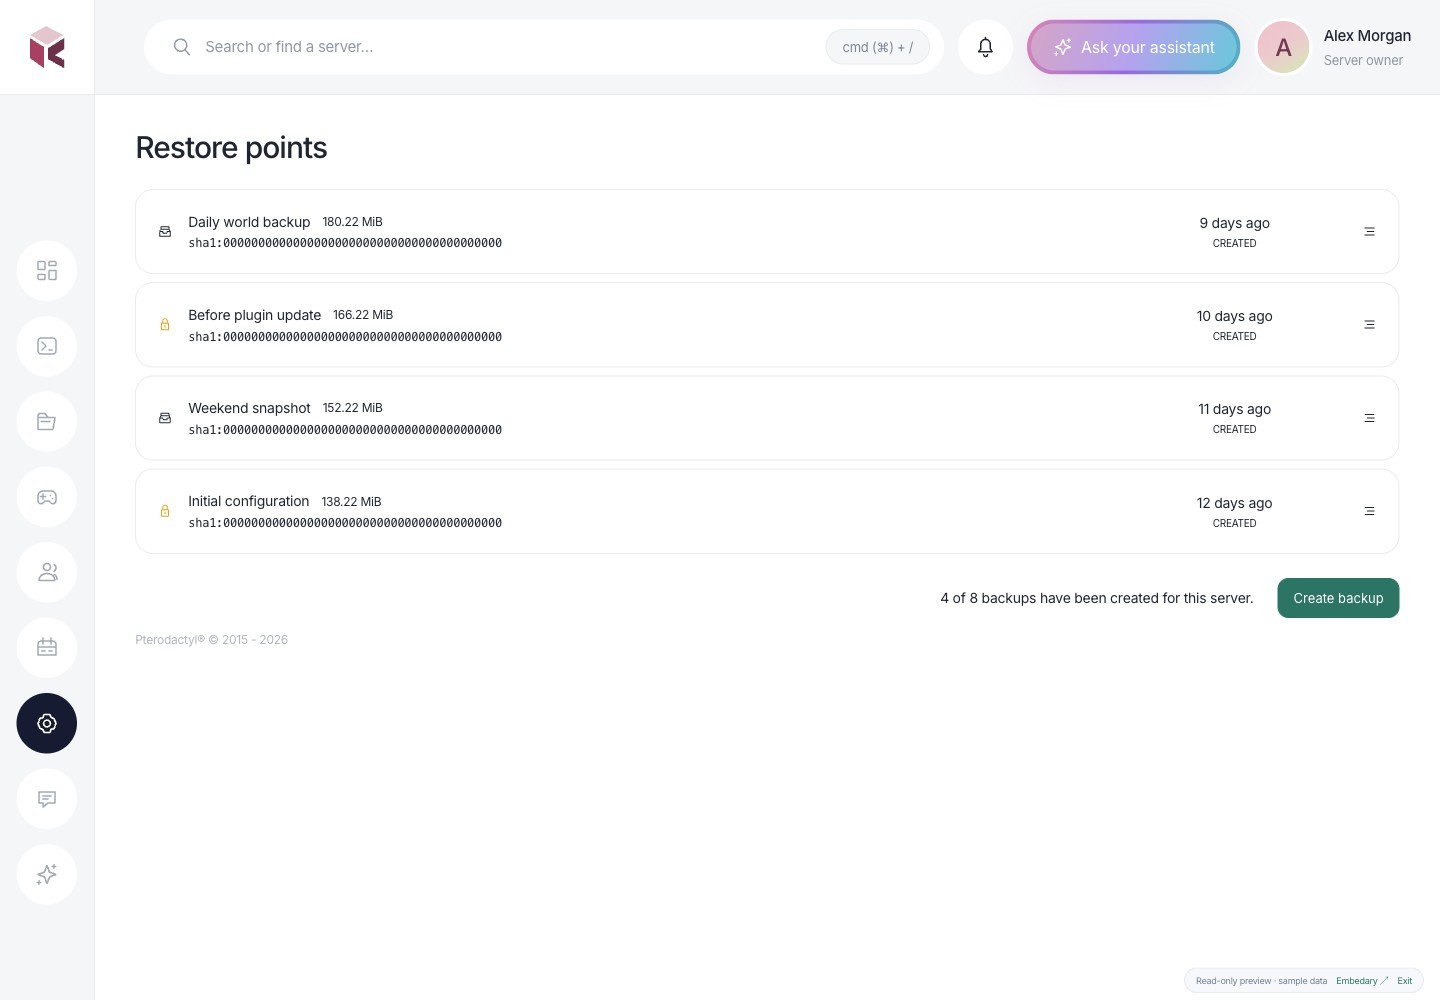Click the 12 days ago timestamp
Image resolution: width=1440 pixels, height=1000 pixels.
1235,503
